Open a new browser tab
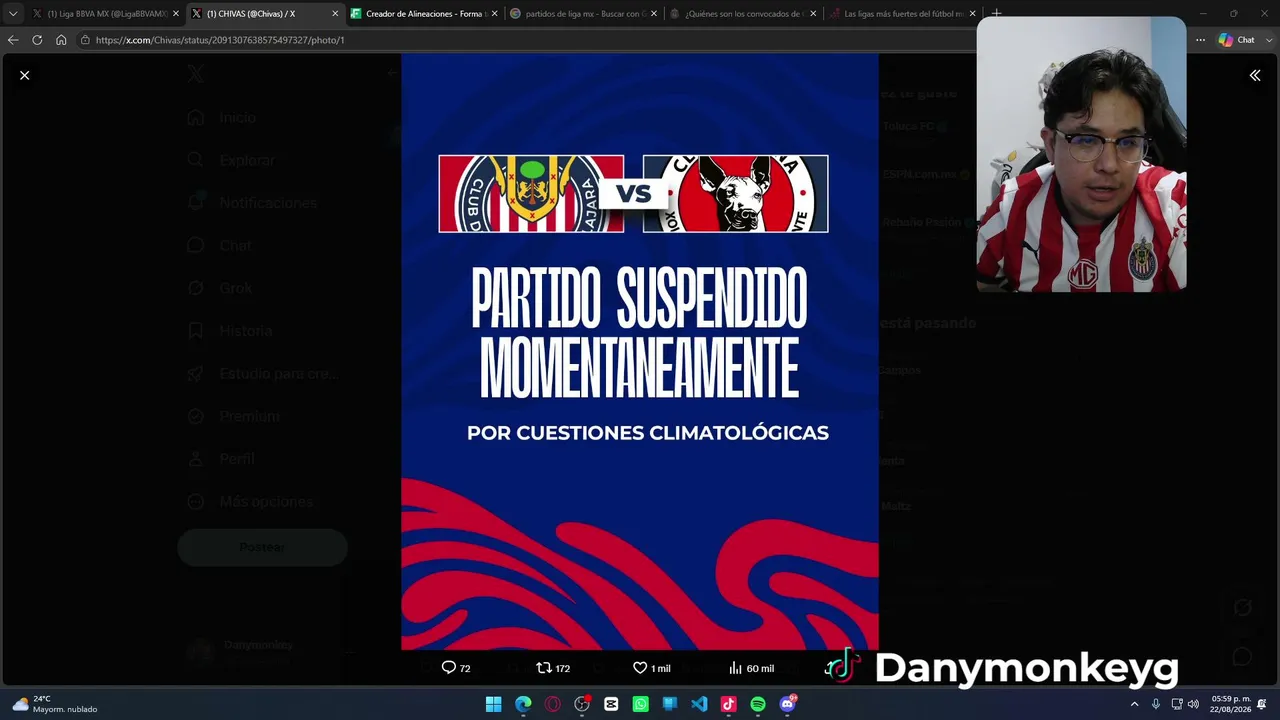The image size is (1280, 720). (x=996, y=14)
